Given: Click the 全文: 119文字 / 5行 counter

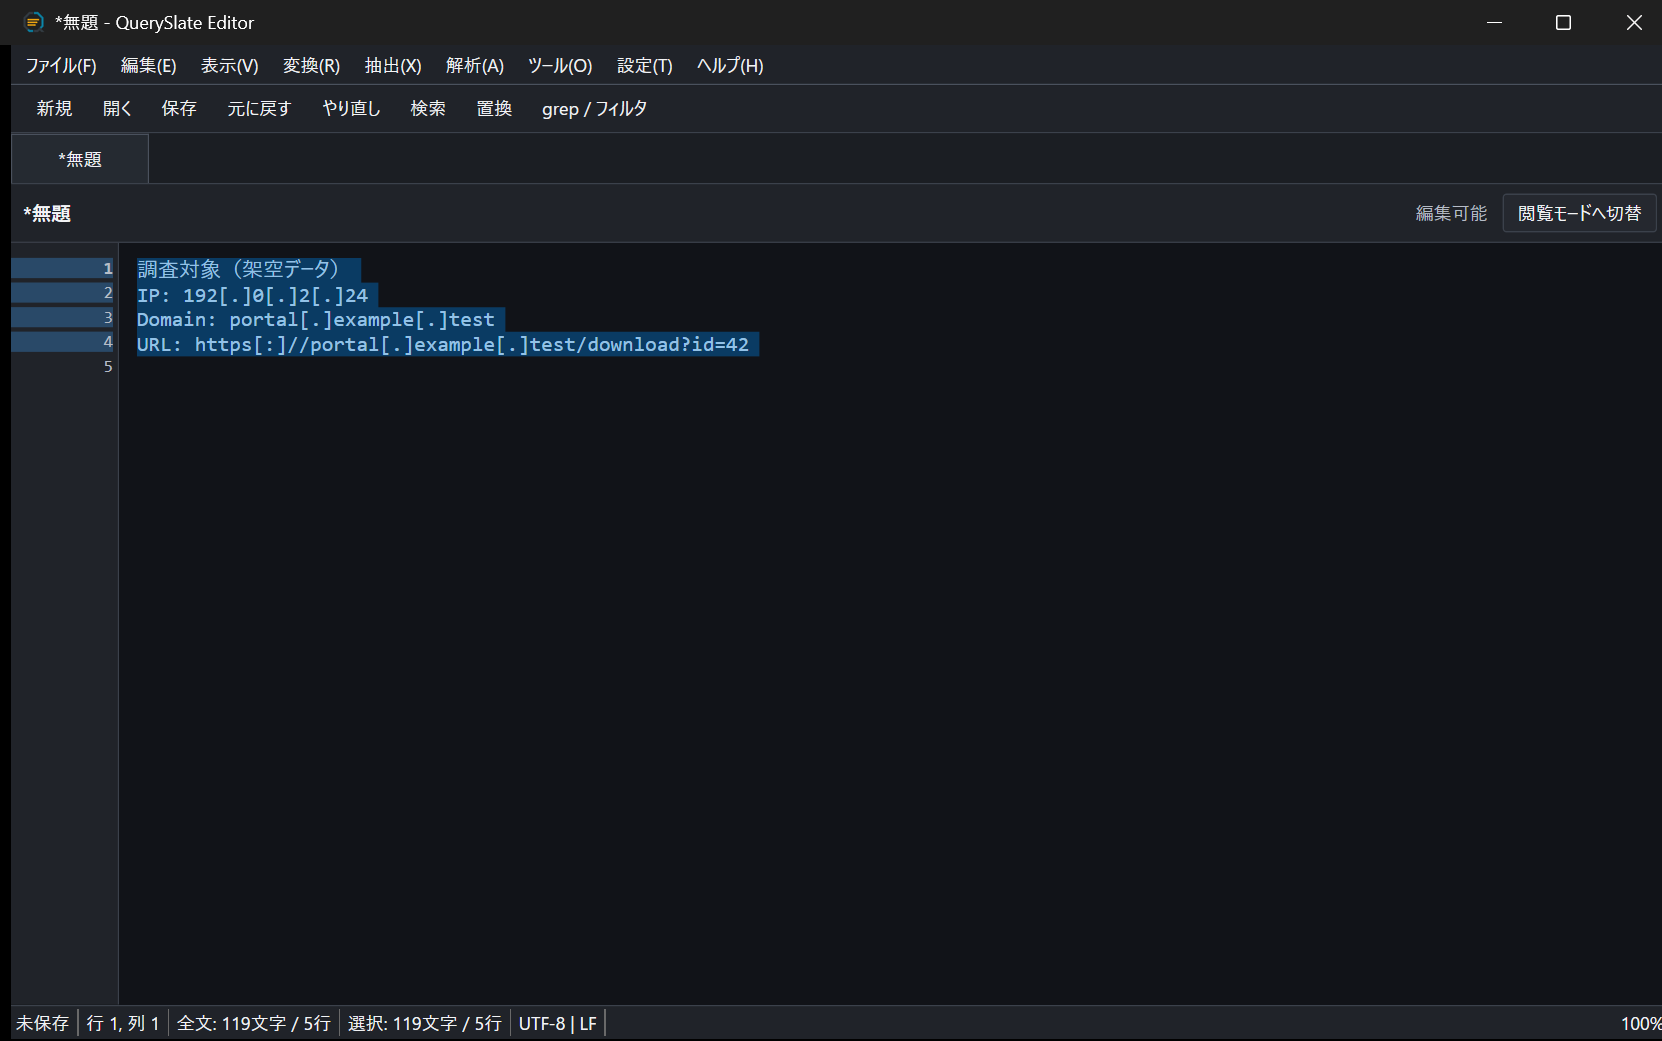Looking at the screenshot, I should click(x=254, y=1023).
